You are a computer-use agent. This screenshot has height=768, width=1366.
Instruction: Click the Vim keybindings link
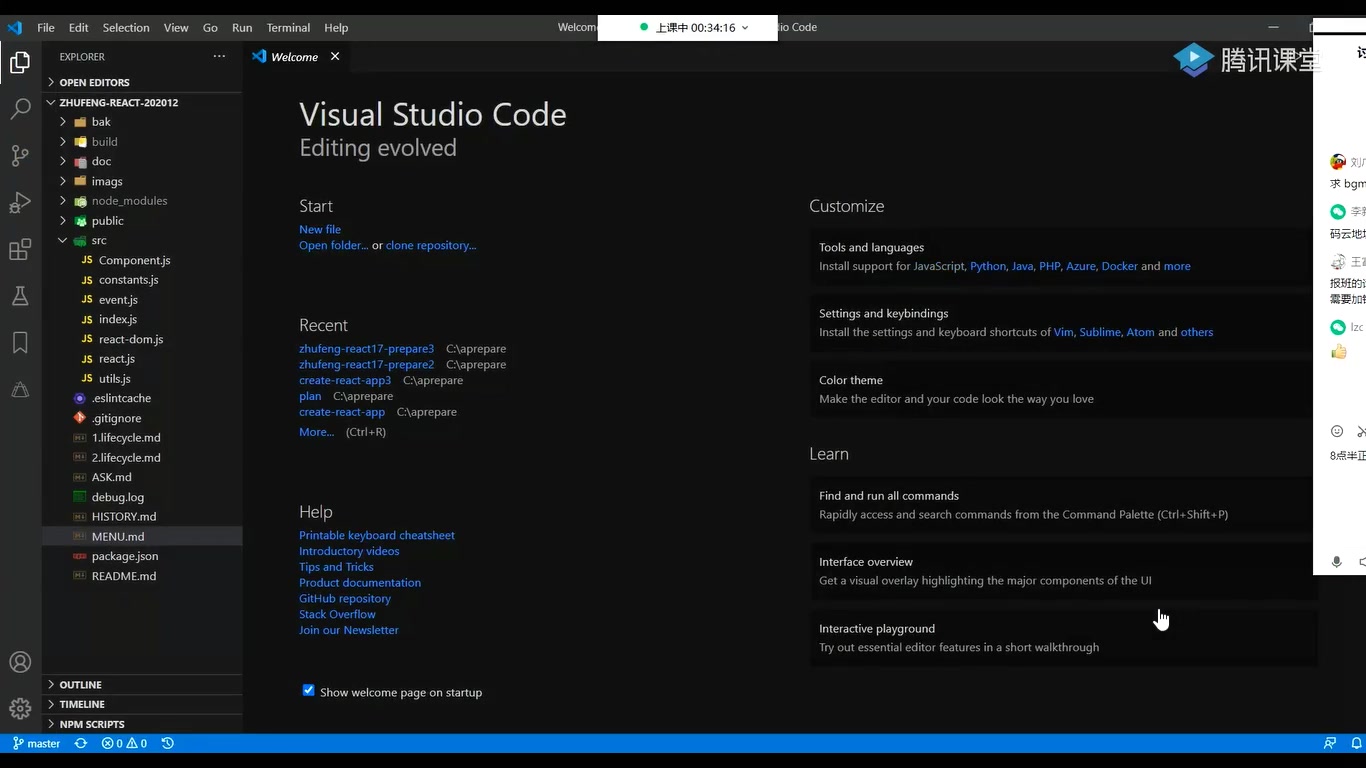click(x=1063, y=332)
